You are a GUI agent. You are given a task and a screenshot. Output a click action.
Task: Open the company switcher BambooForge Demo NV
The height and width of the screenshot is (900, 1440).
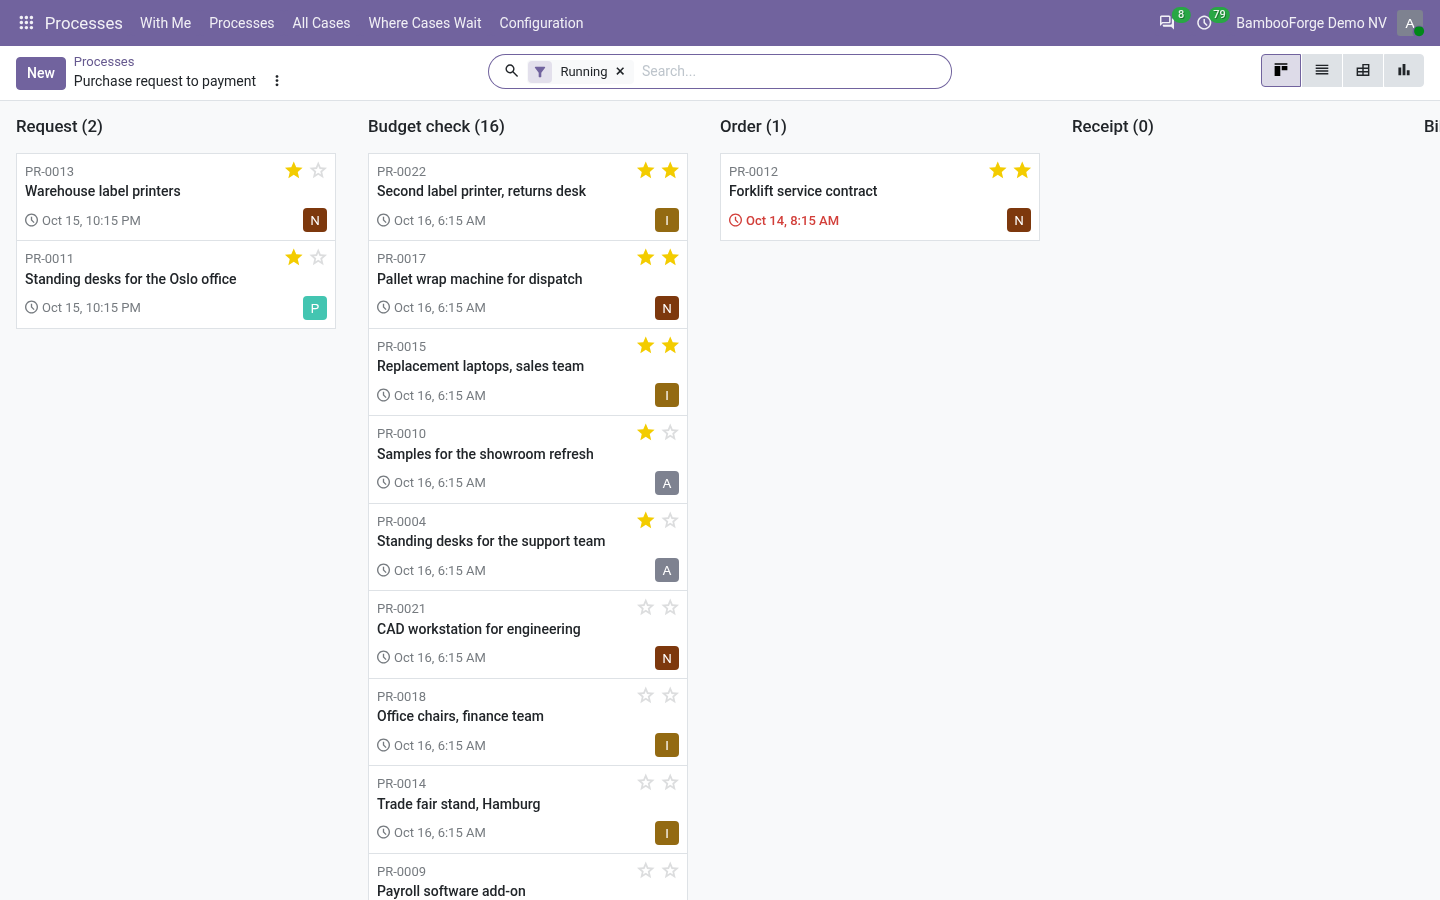point(1311,22)
